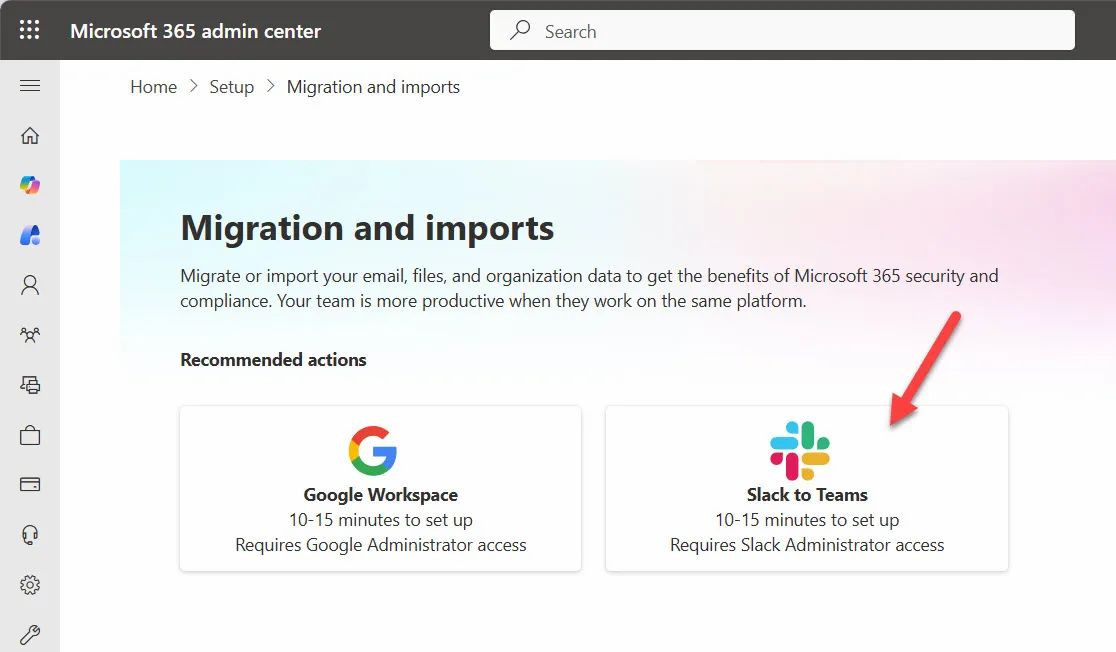Click the search magnifier icon

[520, 30]
